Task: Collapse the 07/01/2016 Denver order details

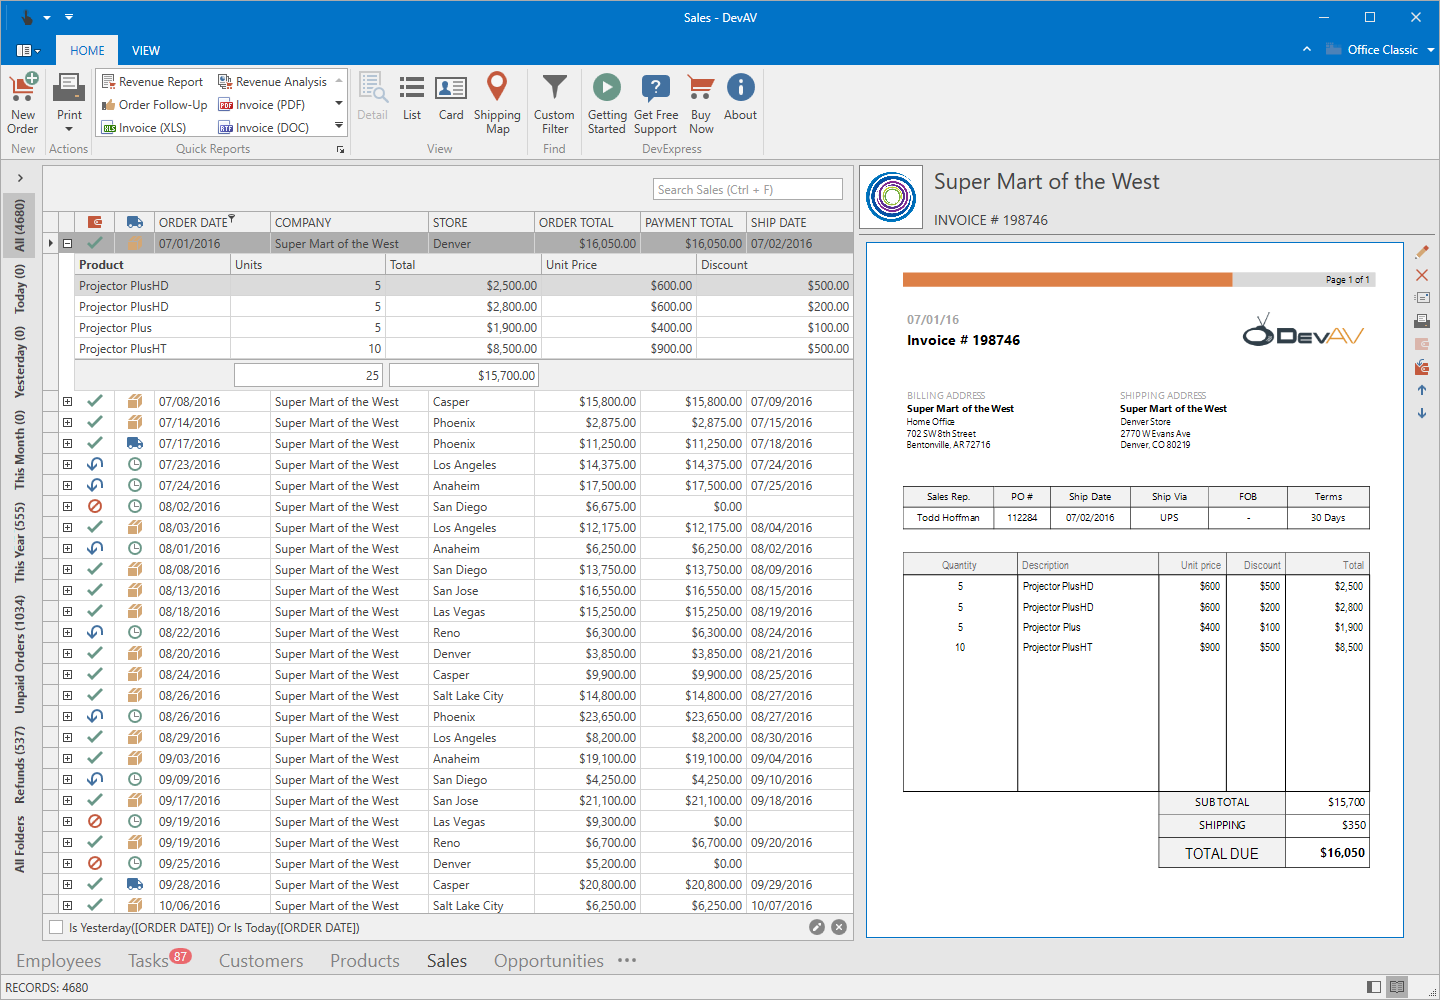Action: 67,243
